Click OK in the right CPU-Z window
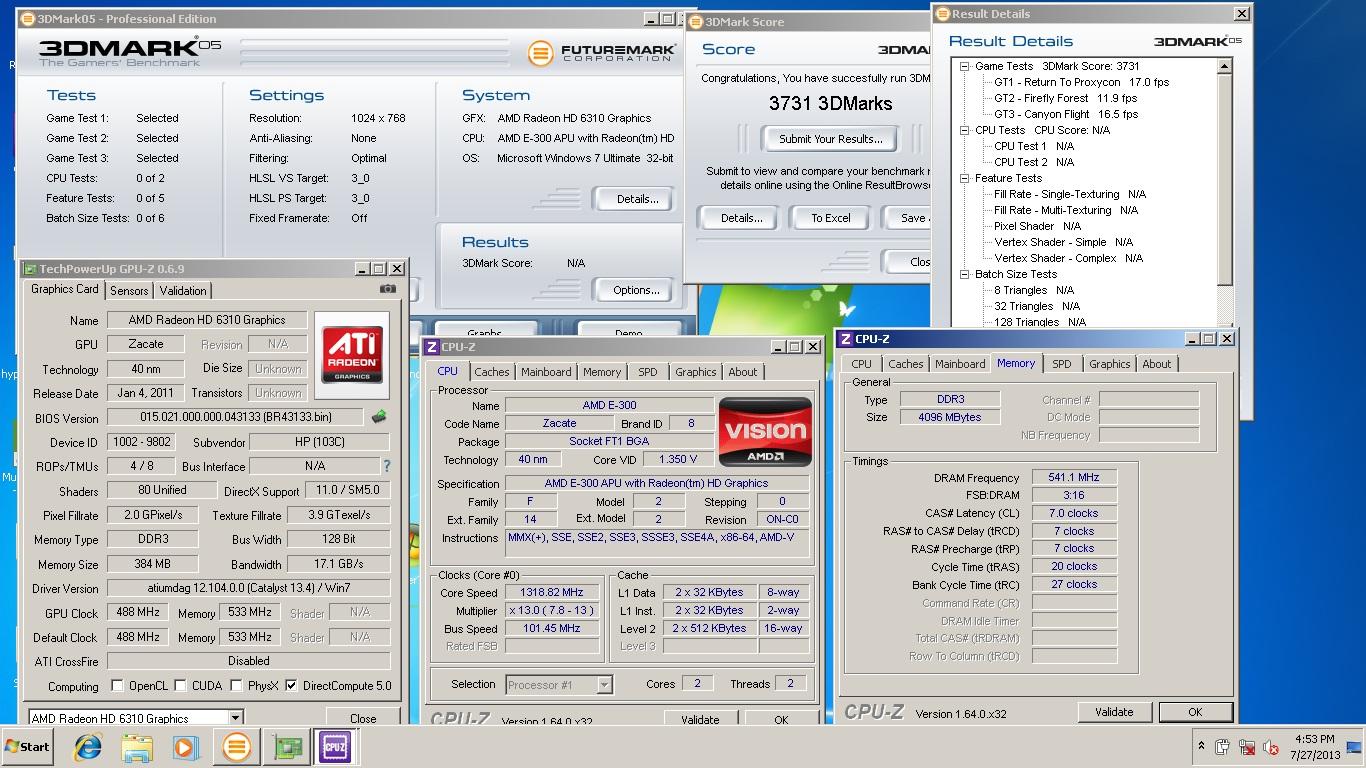 click(1195, 712)
